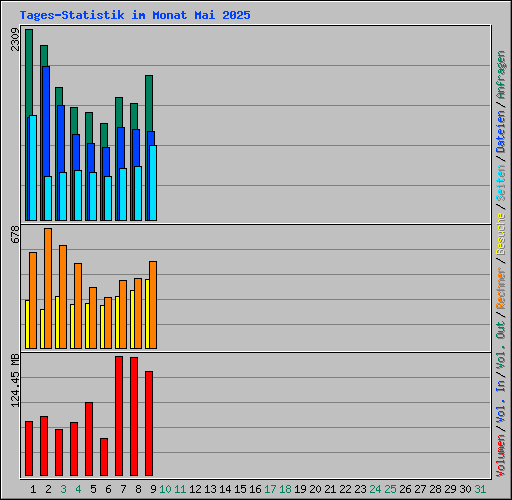This screenshot has width=512, height=500.
Task: Click the axis maximum value '2309'
Action: [x=15, y=40]
